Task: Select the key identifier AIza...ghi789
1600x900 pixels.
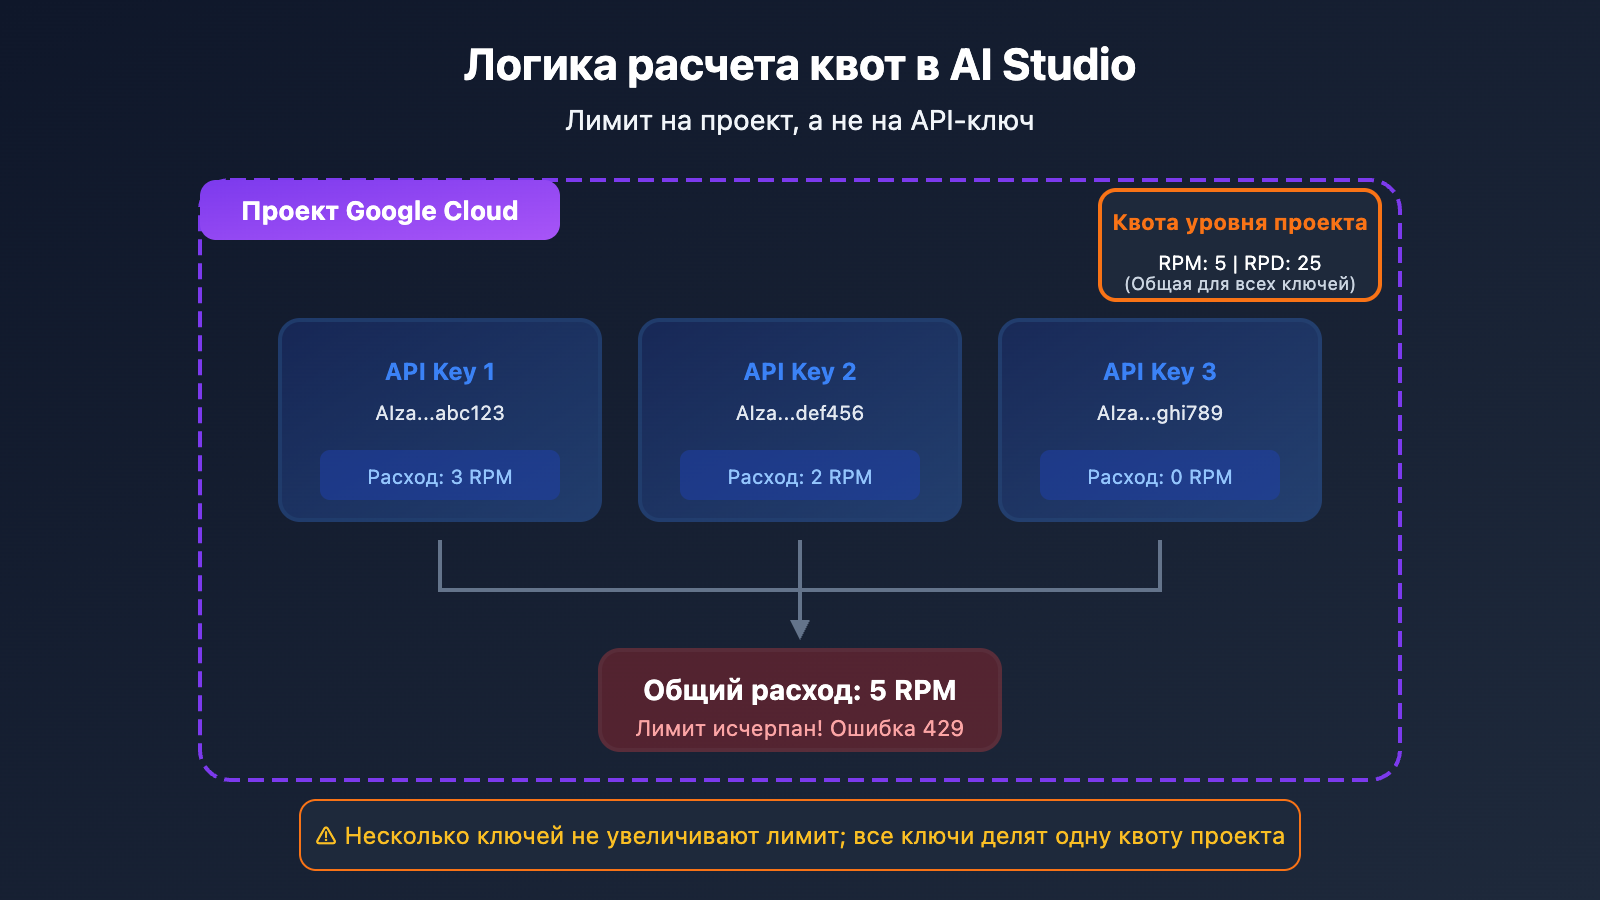Action: (x=1160, y=412)
